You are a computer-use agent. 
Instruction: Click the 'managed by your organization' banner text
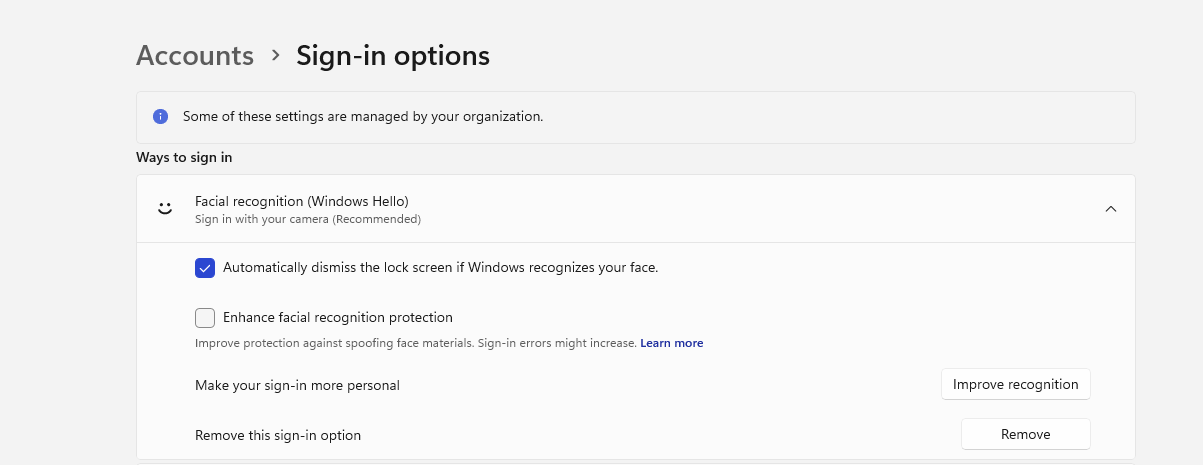pyautogui.click(x=362, y=117)
